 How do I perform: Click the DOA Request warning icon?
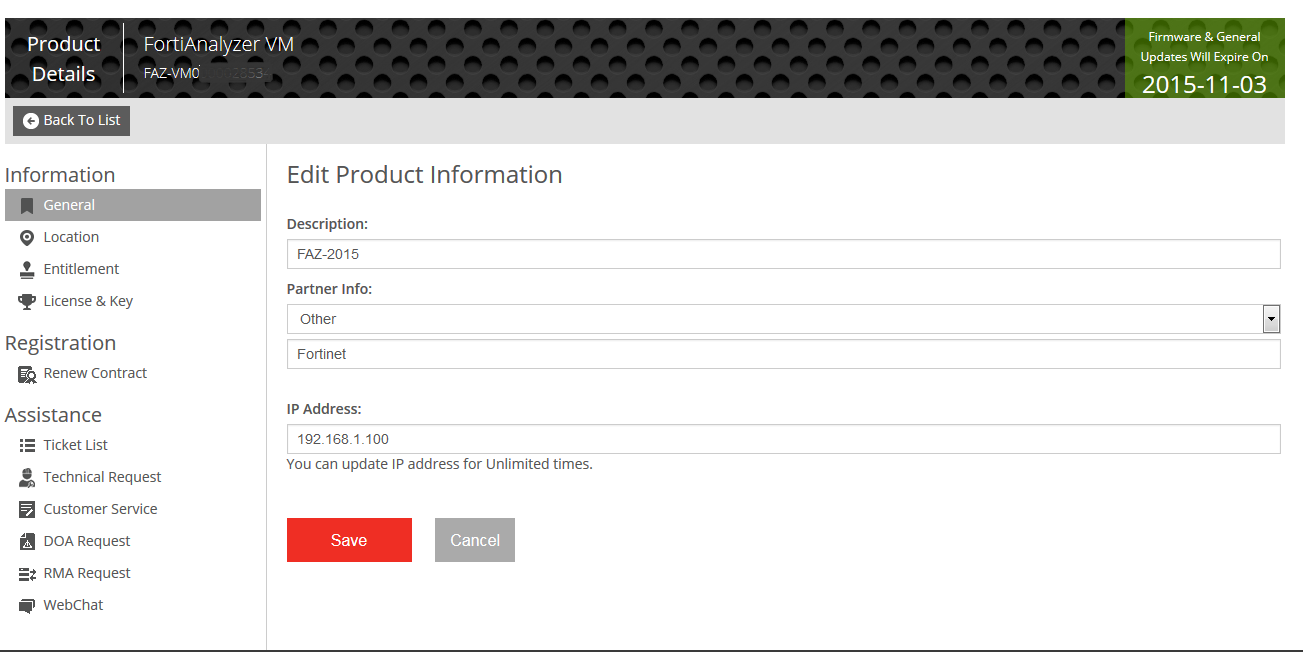pyautogui.click(x=27, y=542)
